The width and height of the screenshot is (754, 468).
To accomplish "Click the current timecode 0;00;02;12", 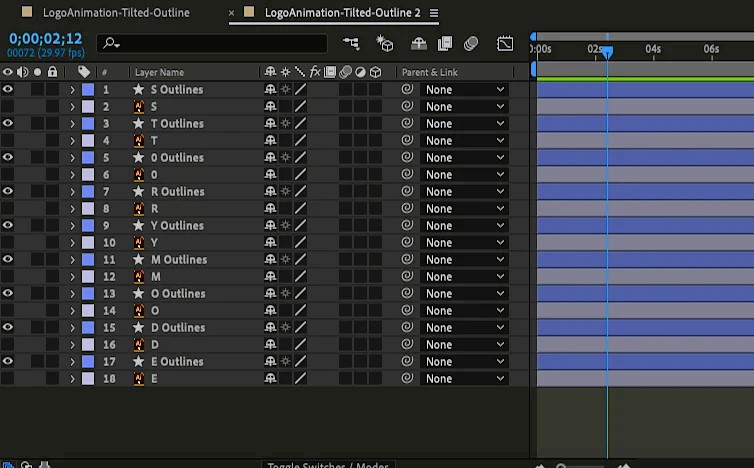I will 46,38.
